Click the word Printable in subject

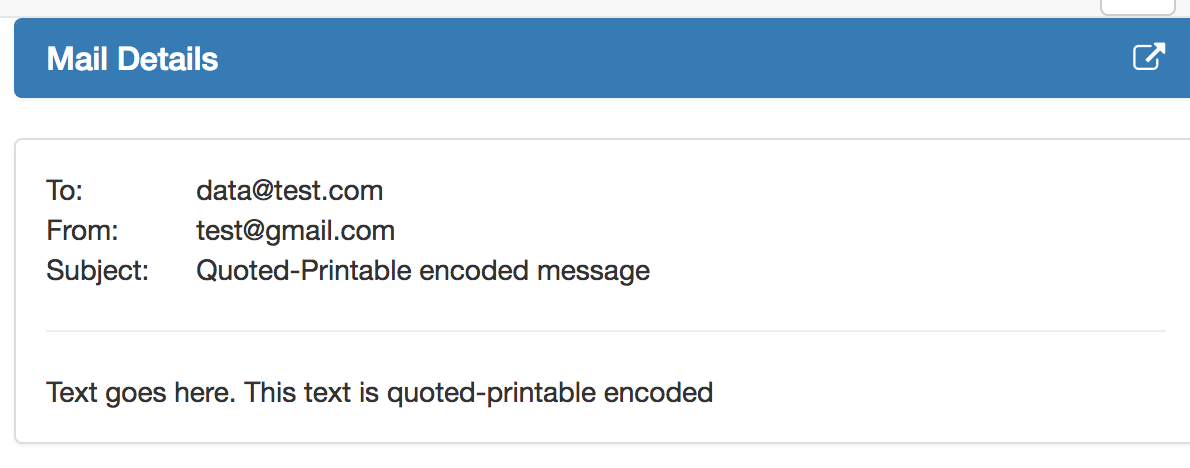(x=357, y=271)
